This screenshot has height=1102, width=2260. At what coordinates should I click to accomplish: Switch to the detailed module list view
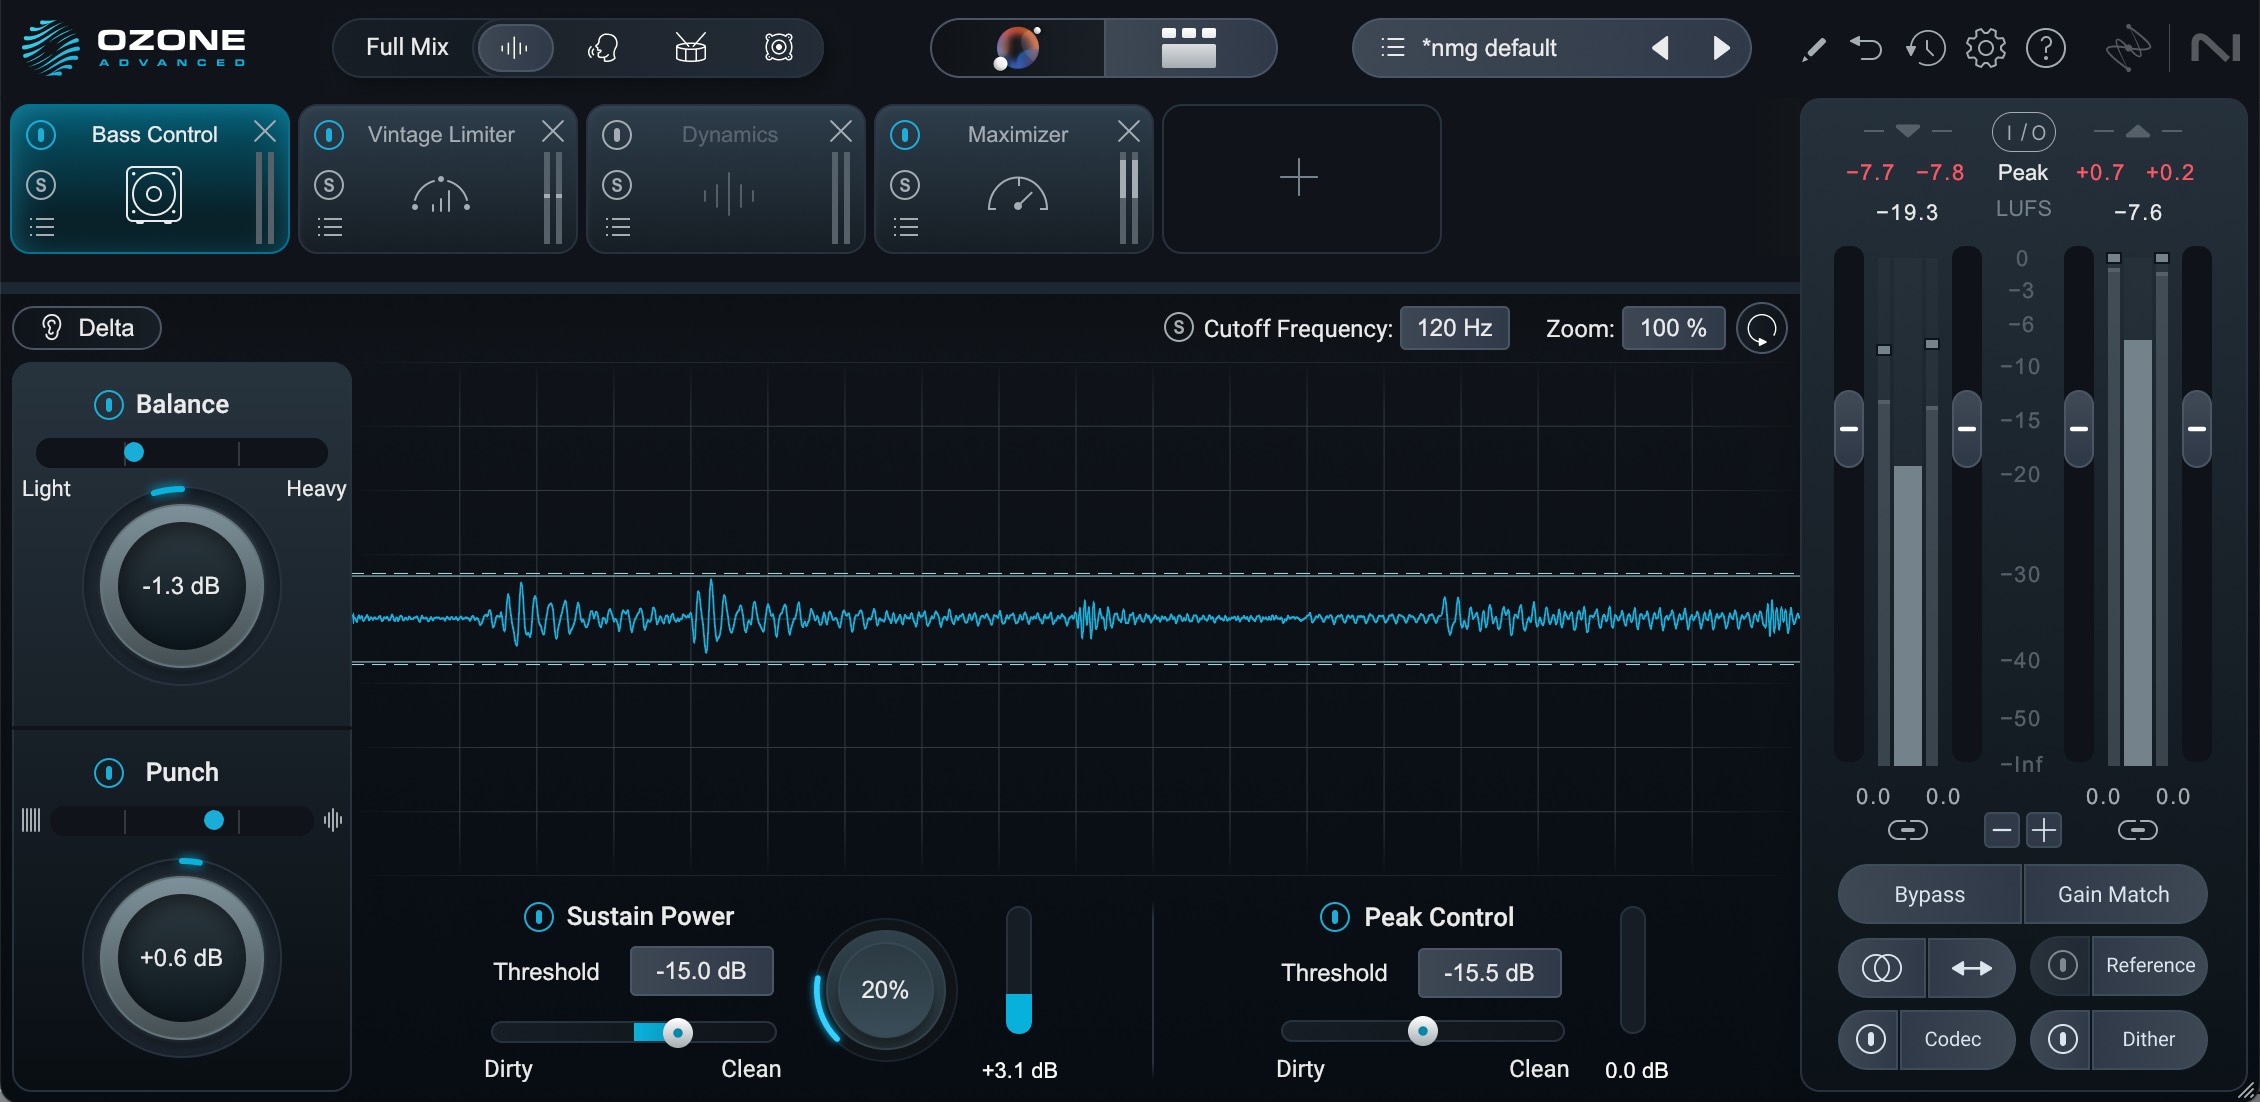(x=1188, y=47)
